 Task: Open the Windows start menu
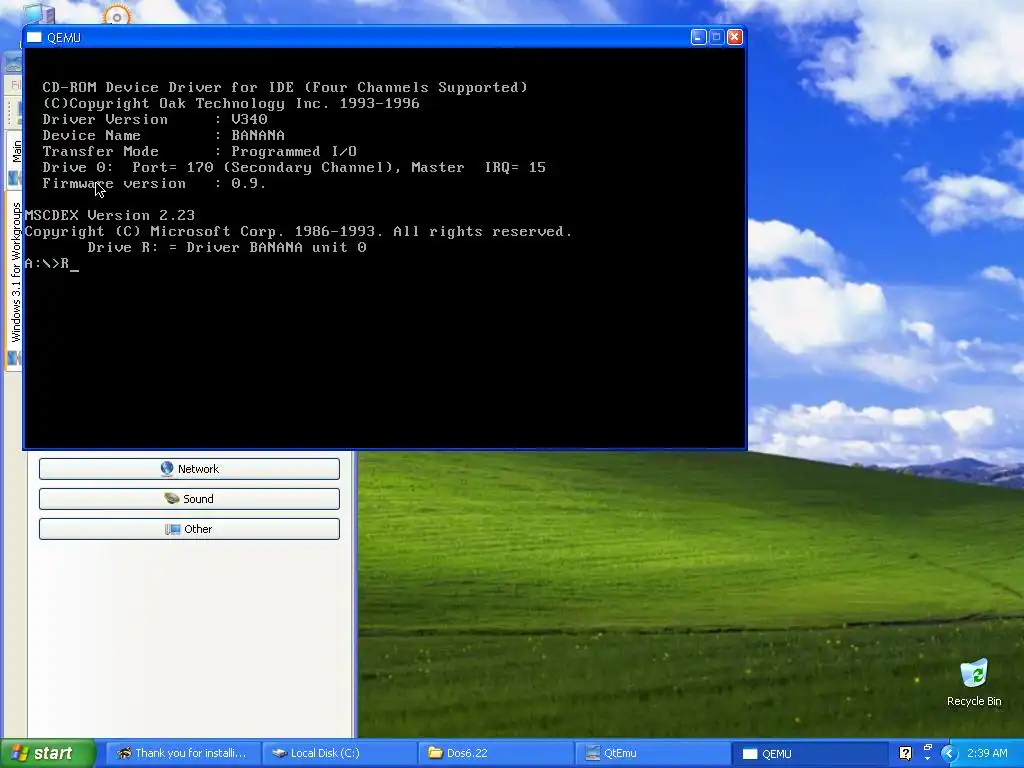(x=47, y=754)
